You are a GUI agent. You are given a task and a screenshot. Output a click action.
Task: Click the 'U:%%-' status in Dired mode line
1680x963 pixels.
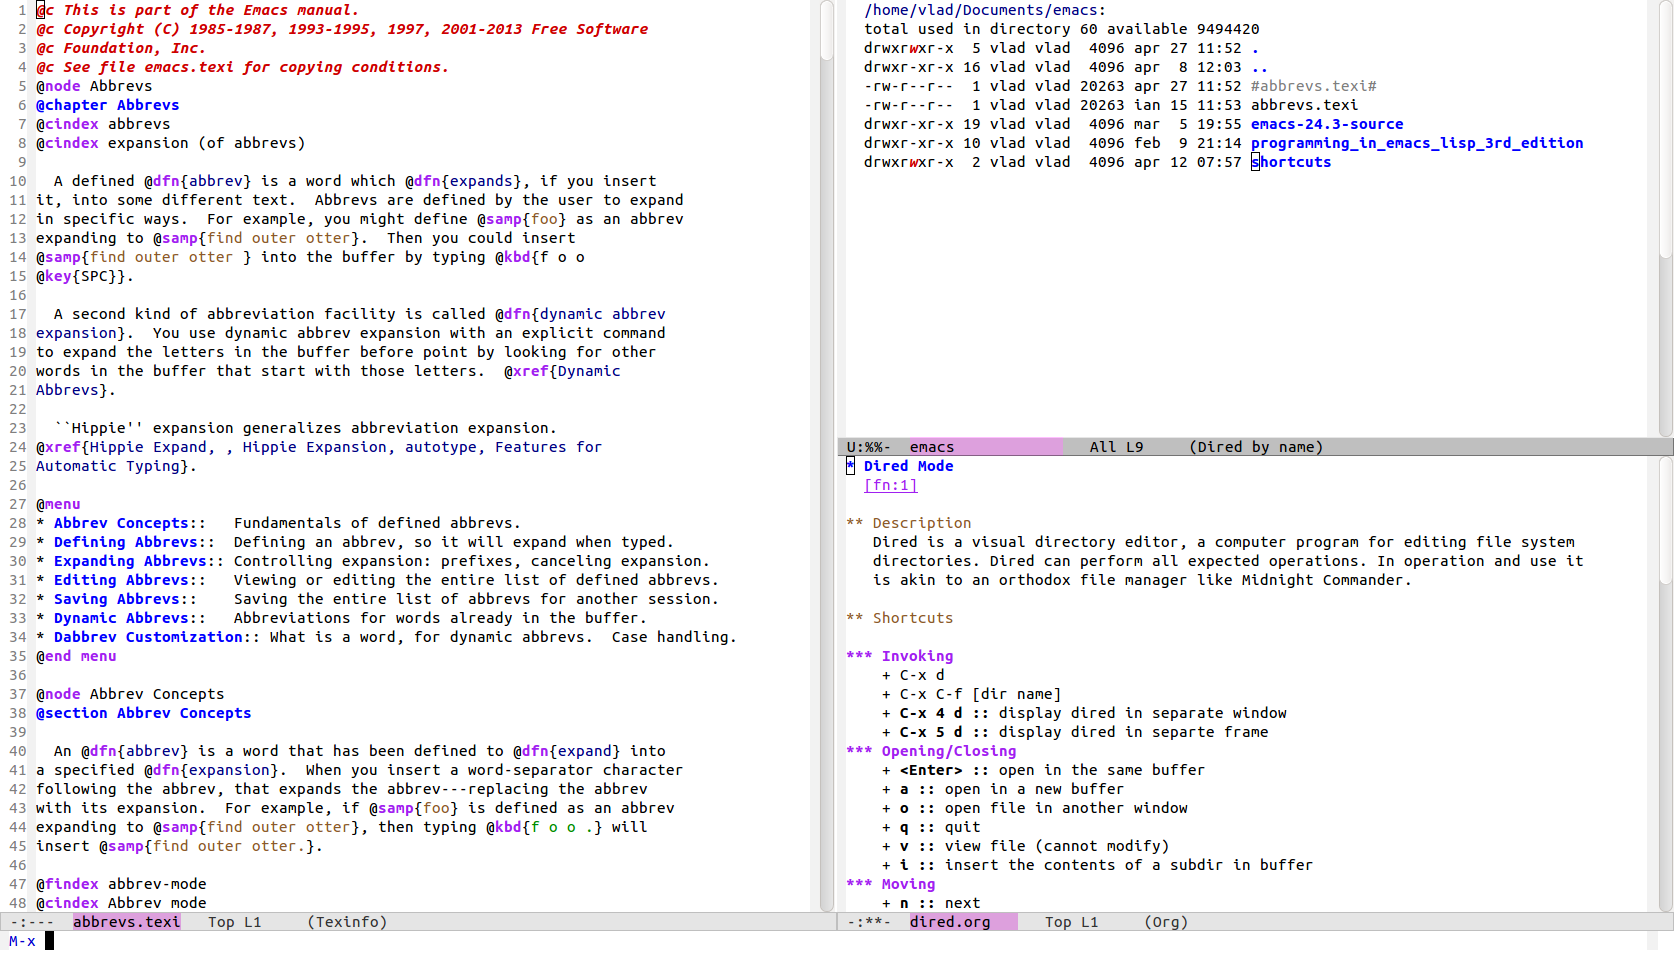[868, 447]
